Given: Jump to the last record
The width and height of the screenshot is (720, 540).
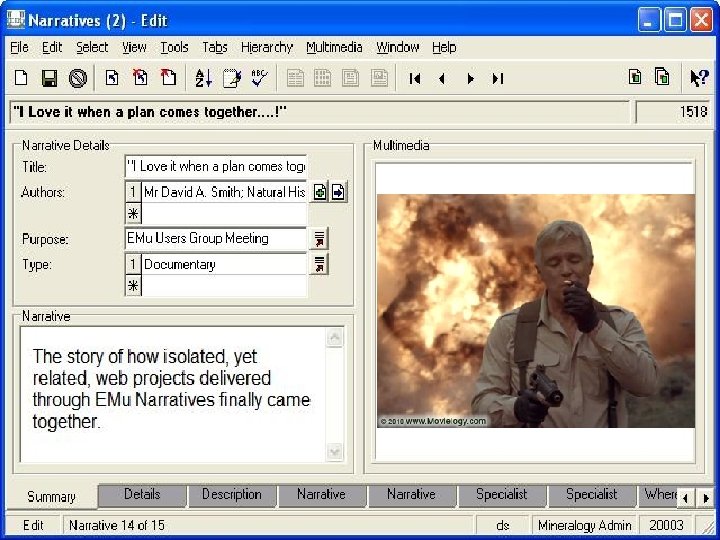Looking at the screenshot, I should click(498, 79).
